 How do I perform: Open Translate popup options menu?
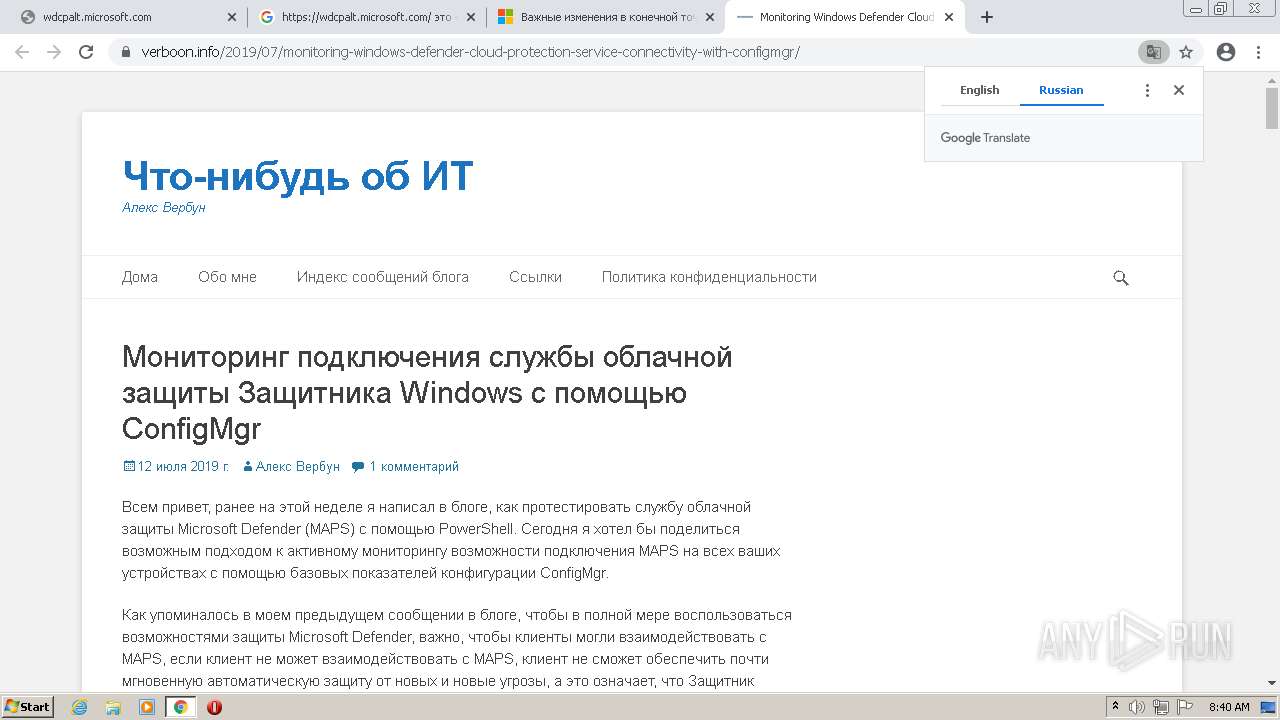[1147, 90]
